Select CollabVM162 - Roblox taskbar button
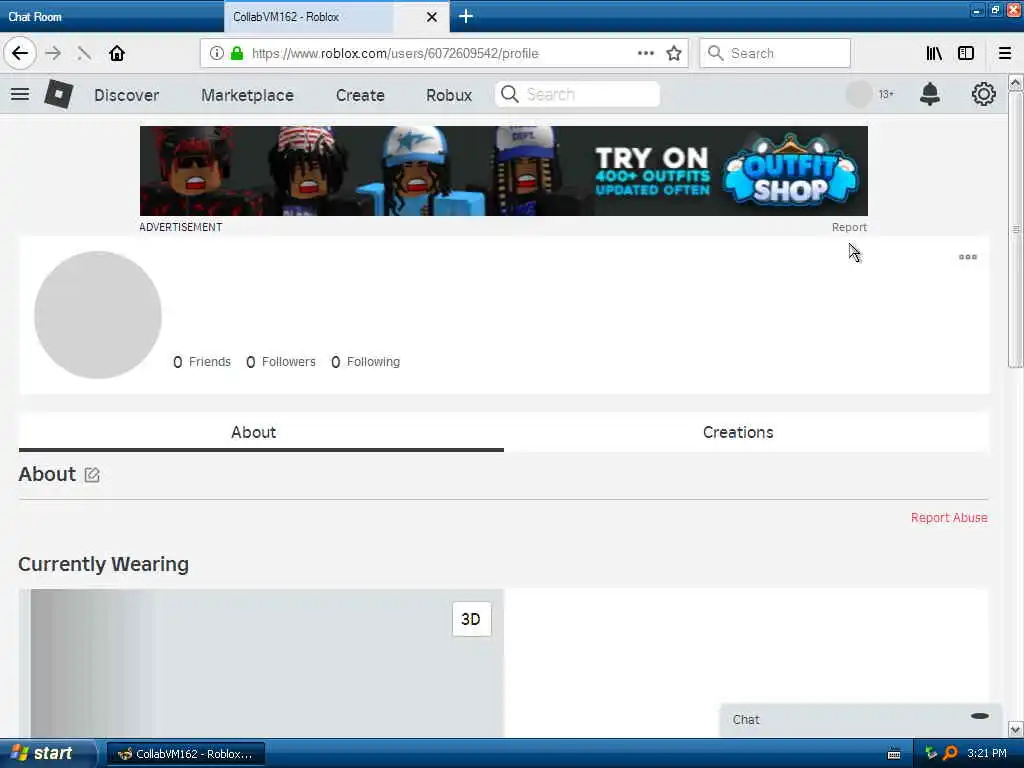1024x768 pixels. tap(185, 754)
